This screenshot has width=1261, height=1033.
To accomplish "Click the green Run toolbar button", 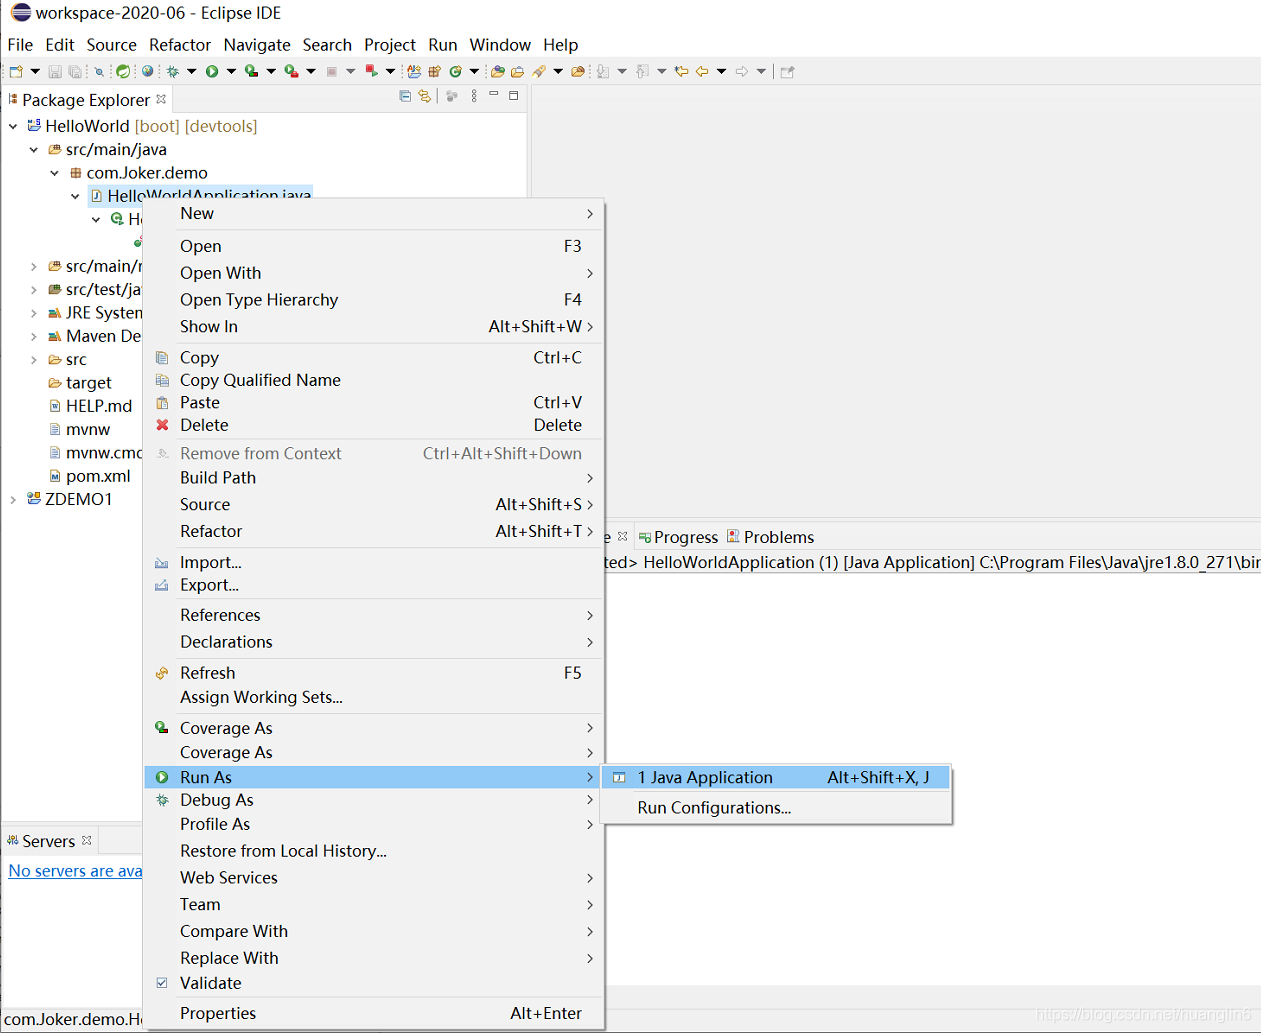I will tap(212, 71).
